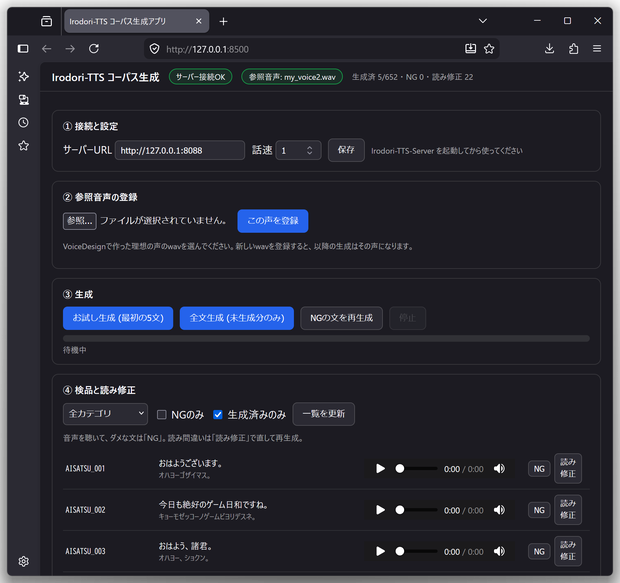Click the この声を登録 button
The height and width of the screenshot is (583, 620).
pyautogui.click(x=273, y=221)
